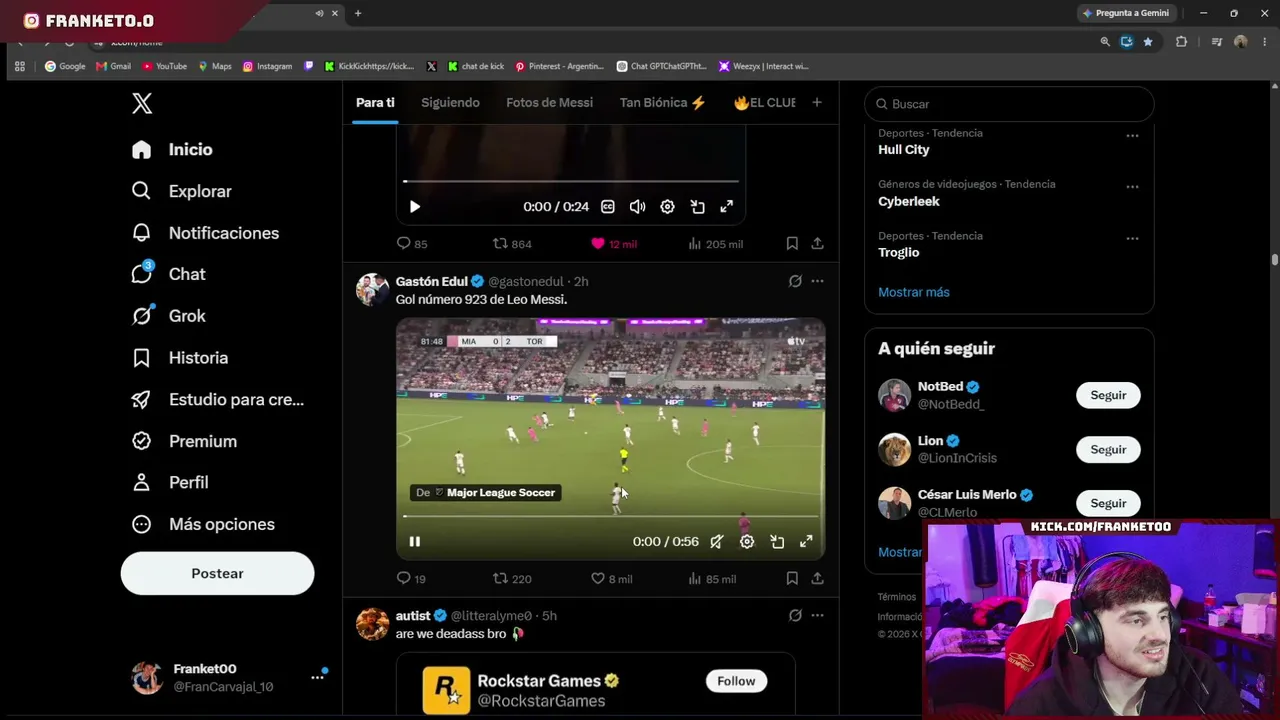Screen dimensions: 1280x720
Task: Open Grok actions on Gastón Edul's tweet
Action: (x=795, y=281)
